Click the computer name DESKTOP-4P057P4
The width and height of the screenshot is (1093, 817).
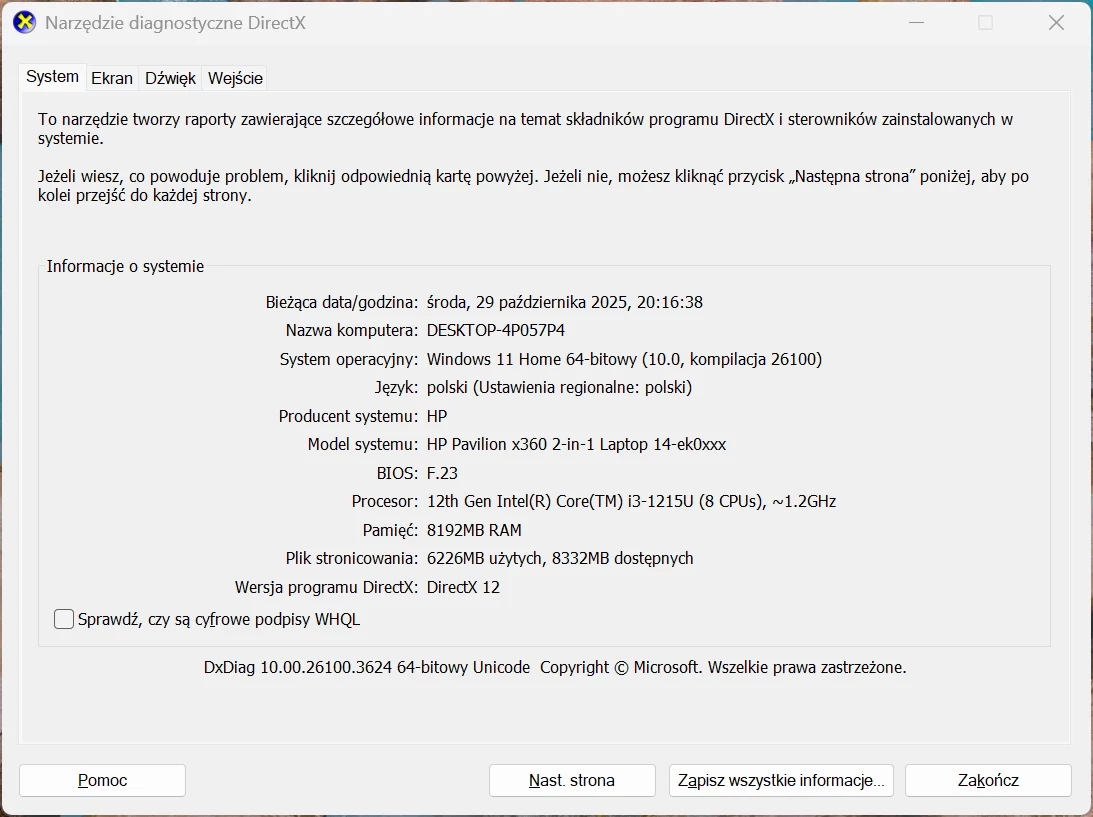click(x=502, y=330)
